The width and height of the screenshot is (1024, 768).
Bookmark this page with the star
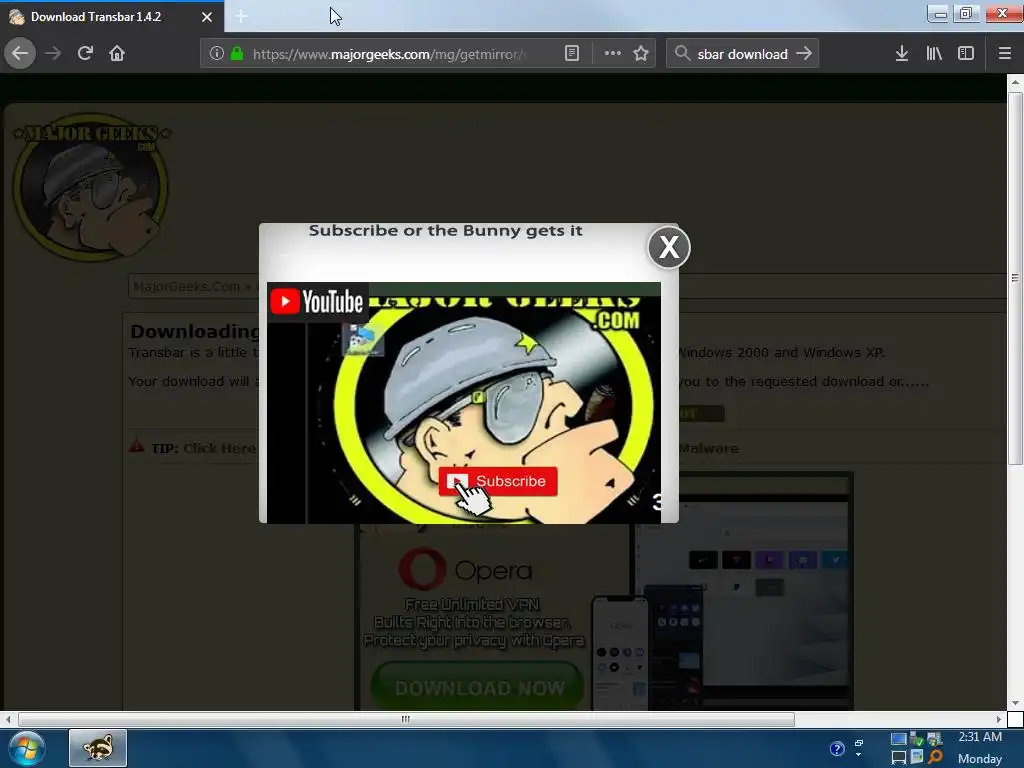(x=641, y=54)
